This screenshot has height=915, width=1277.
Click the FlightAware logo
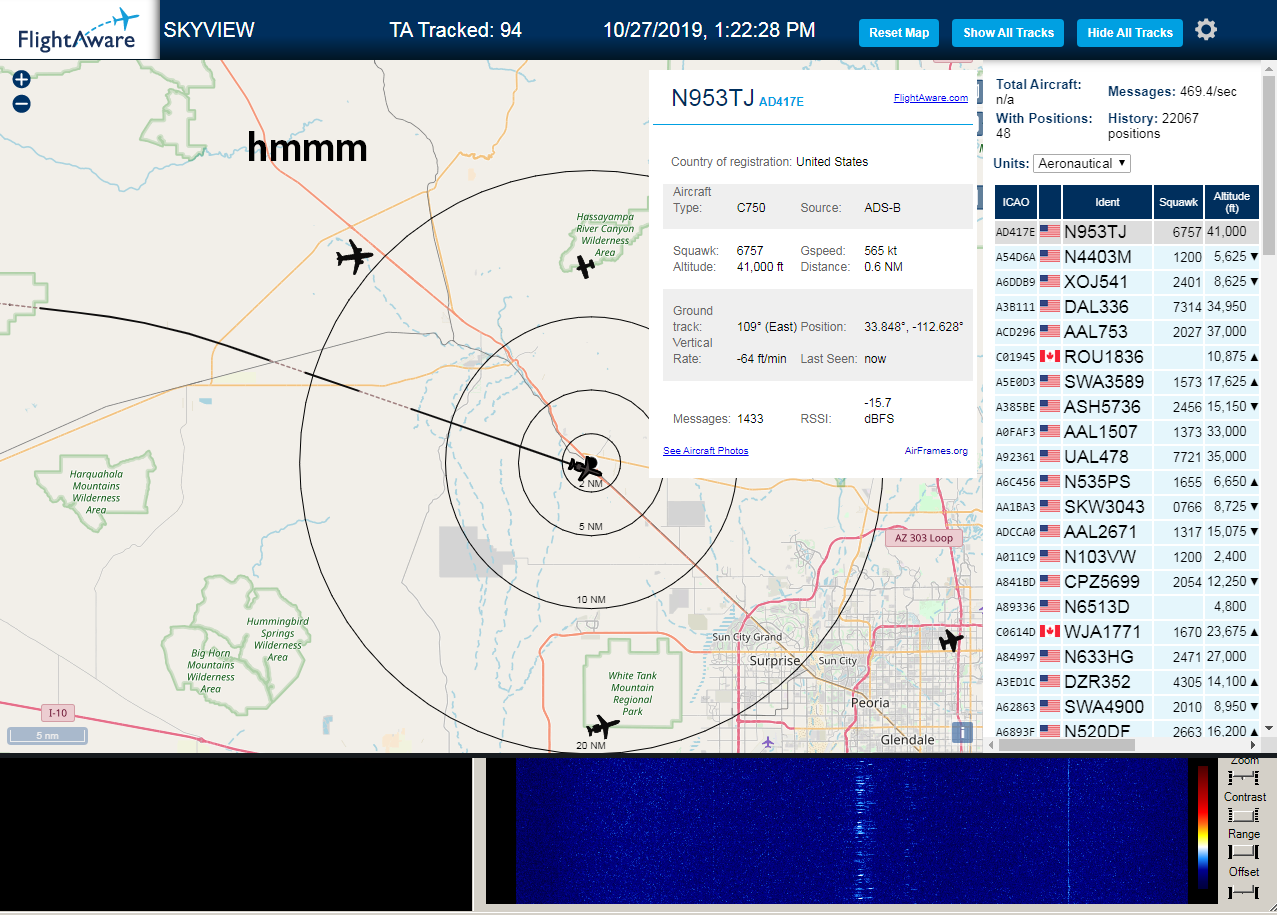click(79, 30)
